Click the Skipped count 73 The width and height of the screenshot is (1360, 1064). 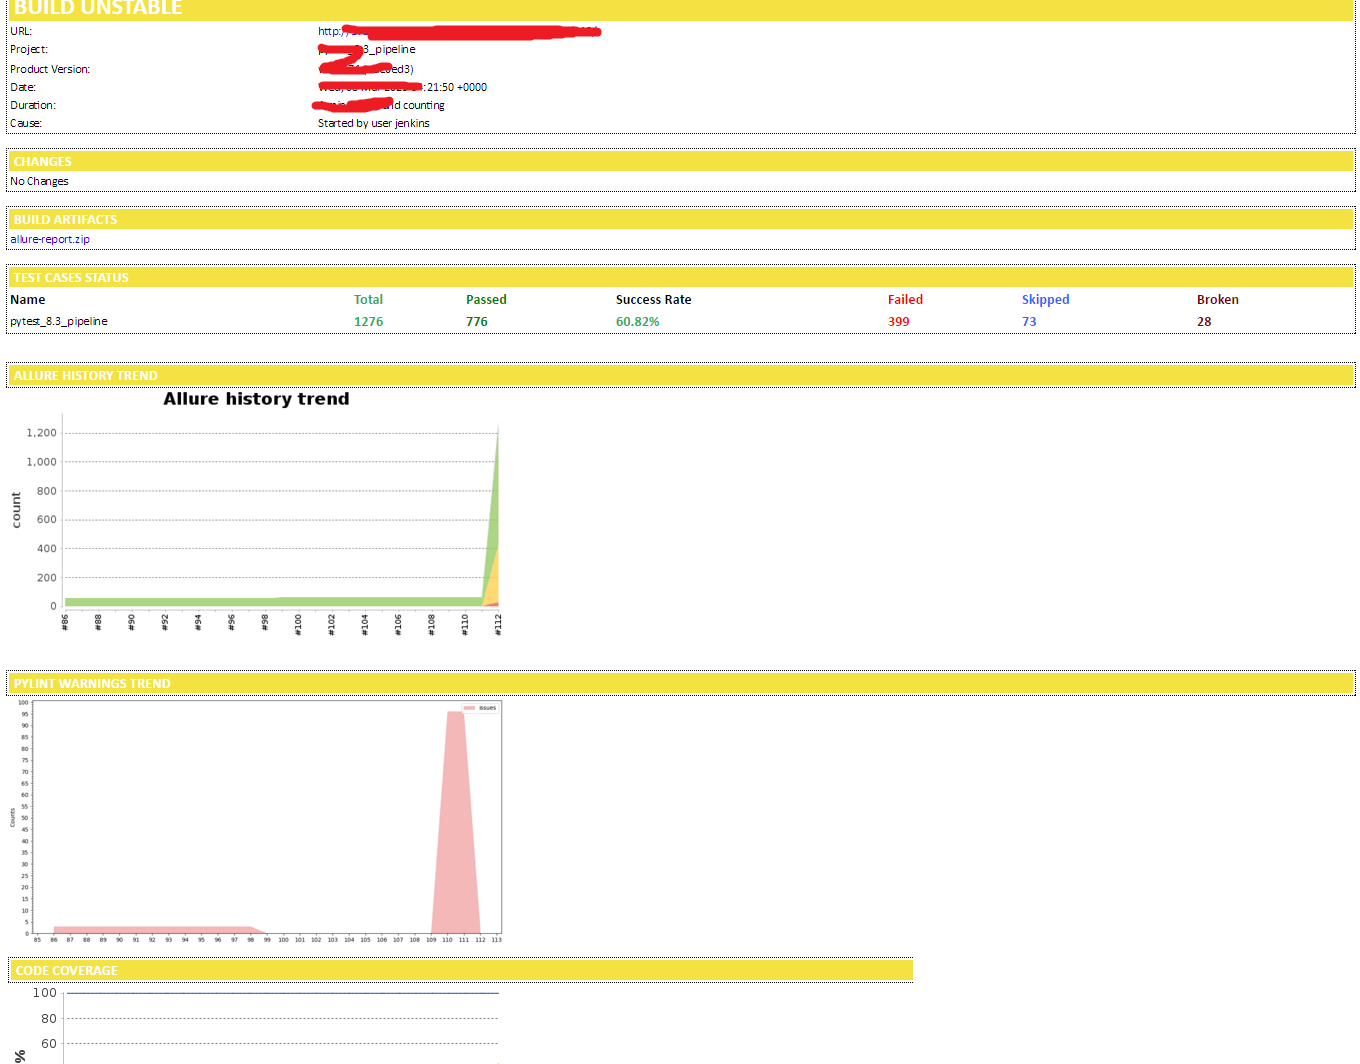tap(1028, 322)
